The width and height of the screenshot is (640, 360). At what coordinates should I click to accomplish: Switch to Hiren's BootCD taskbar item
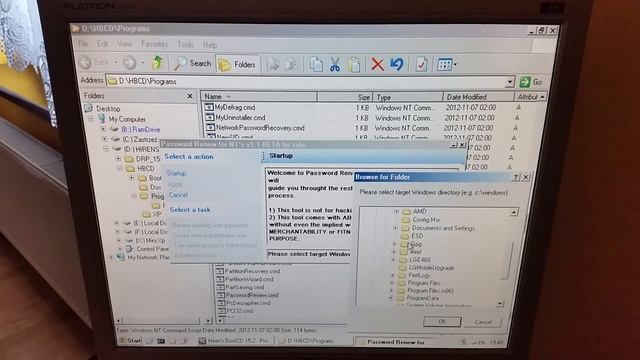[234, 340]
